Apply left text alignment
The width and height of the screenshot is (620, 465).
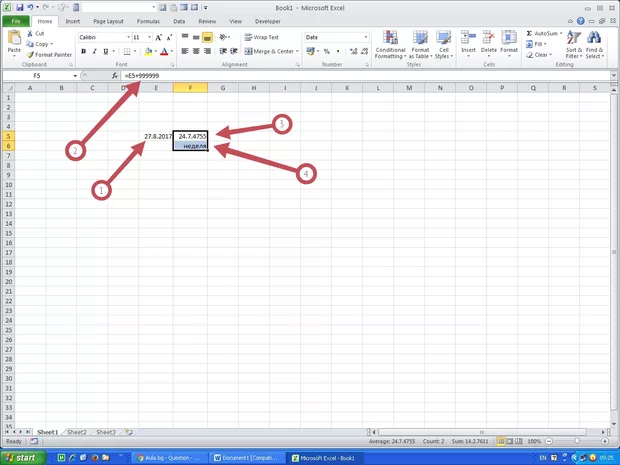(x=185, y=51)
